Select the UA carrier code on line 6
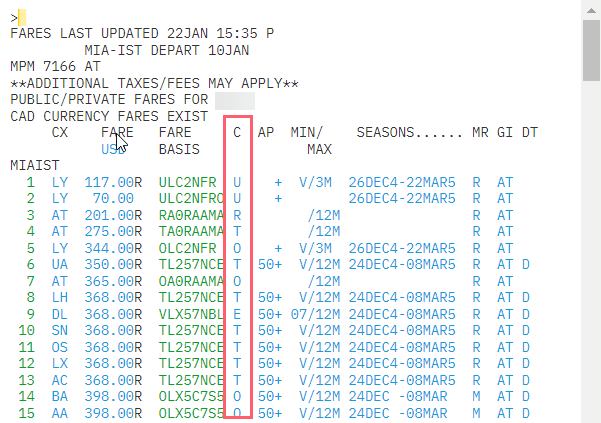Screen dimensions: 601x423 coord(60,263)
